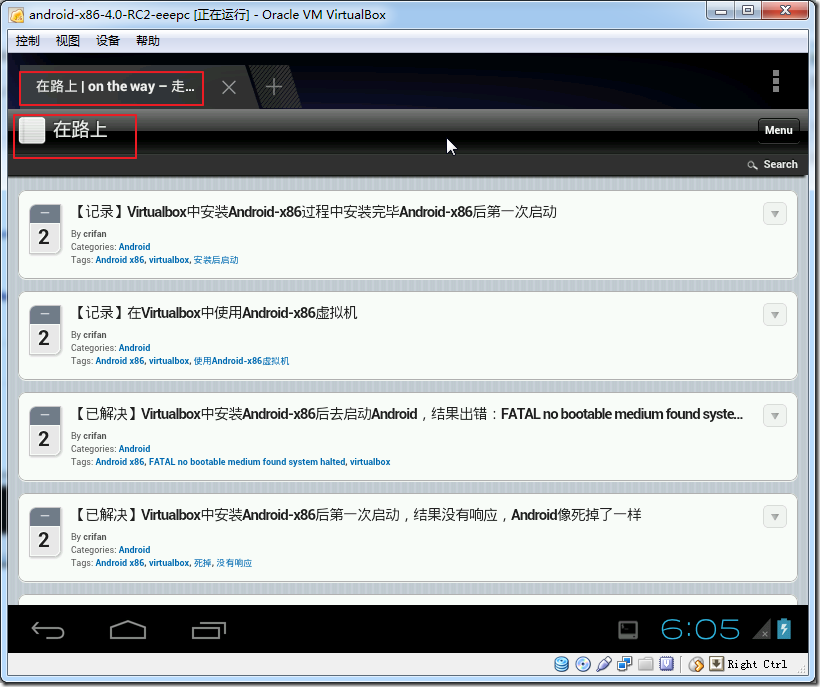
Task: Click VirtualBox hard disk activity icon
Action: [x=562, y=664]
